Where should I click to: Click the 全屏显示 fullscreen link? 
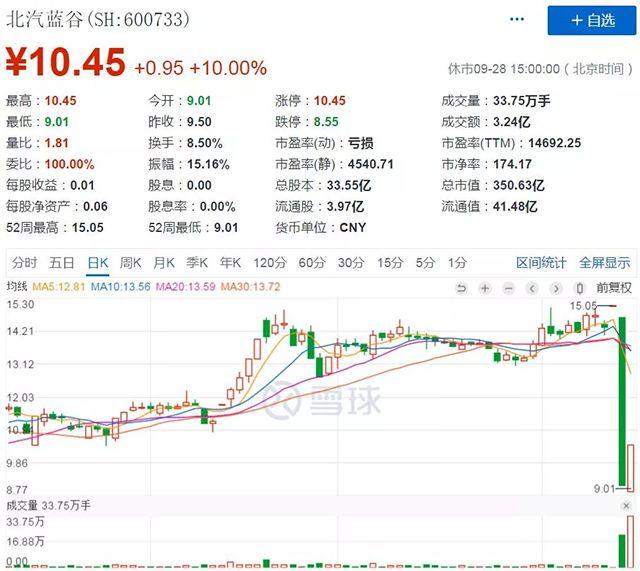tap(604, 262)
